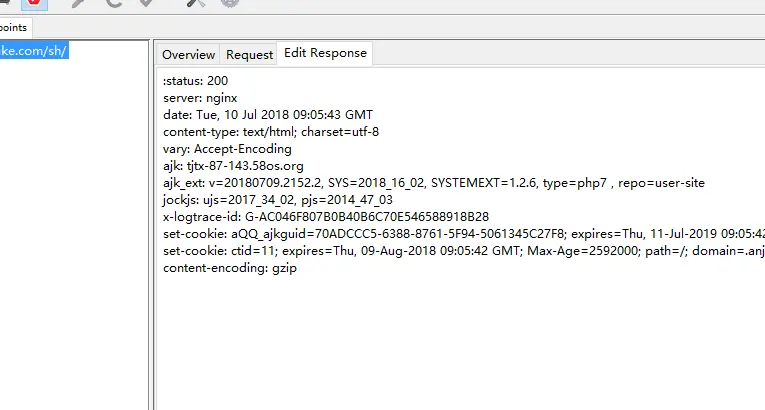Click the Validate checkmark icon

pyautogui.click(x=146, y=3)
